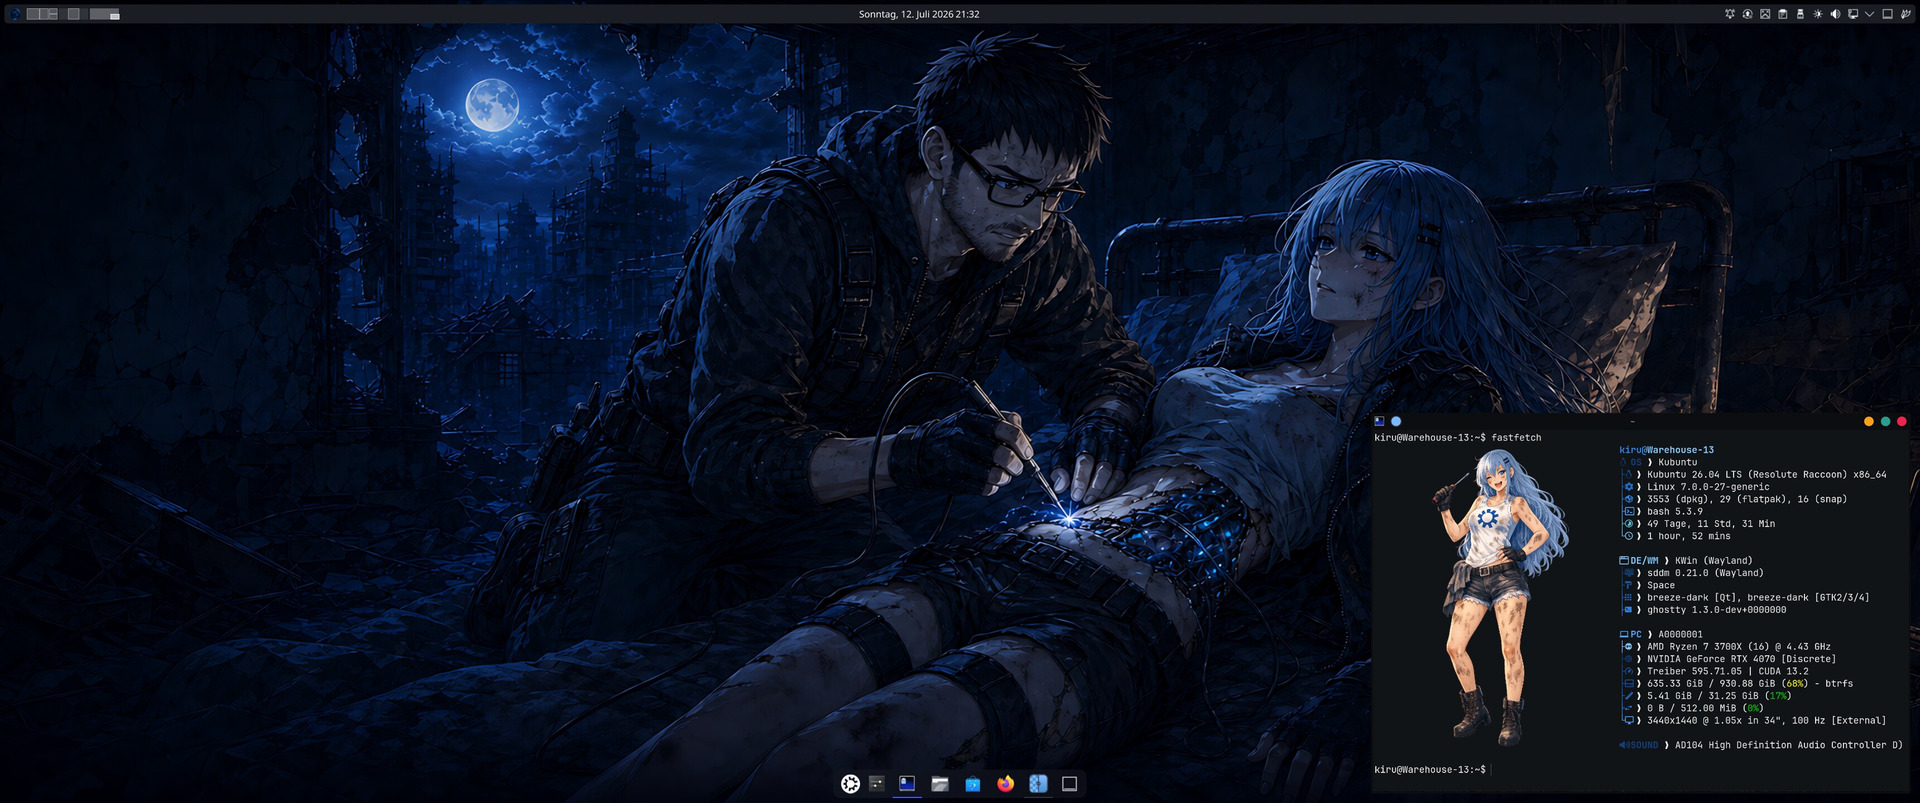
Task: Click the display line starting '3440x1440 @ 1.05x'
Action: [1767, 720]
